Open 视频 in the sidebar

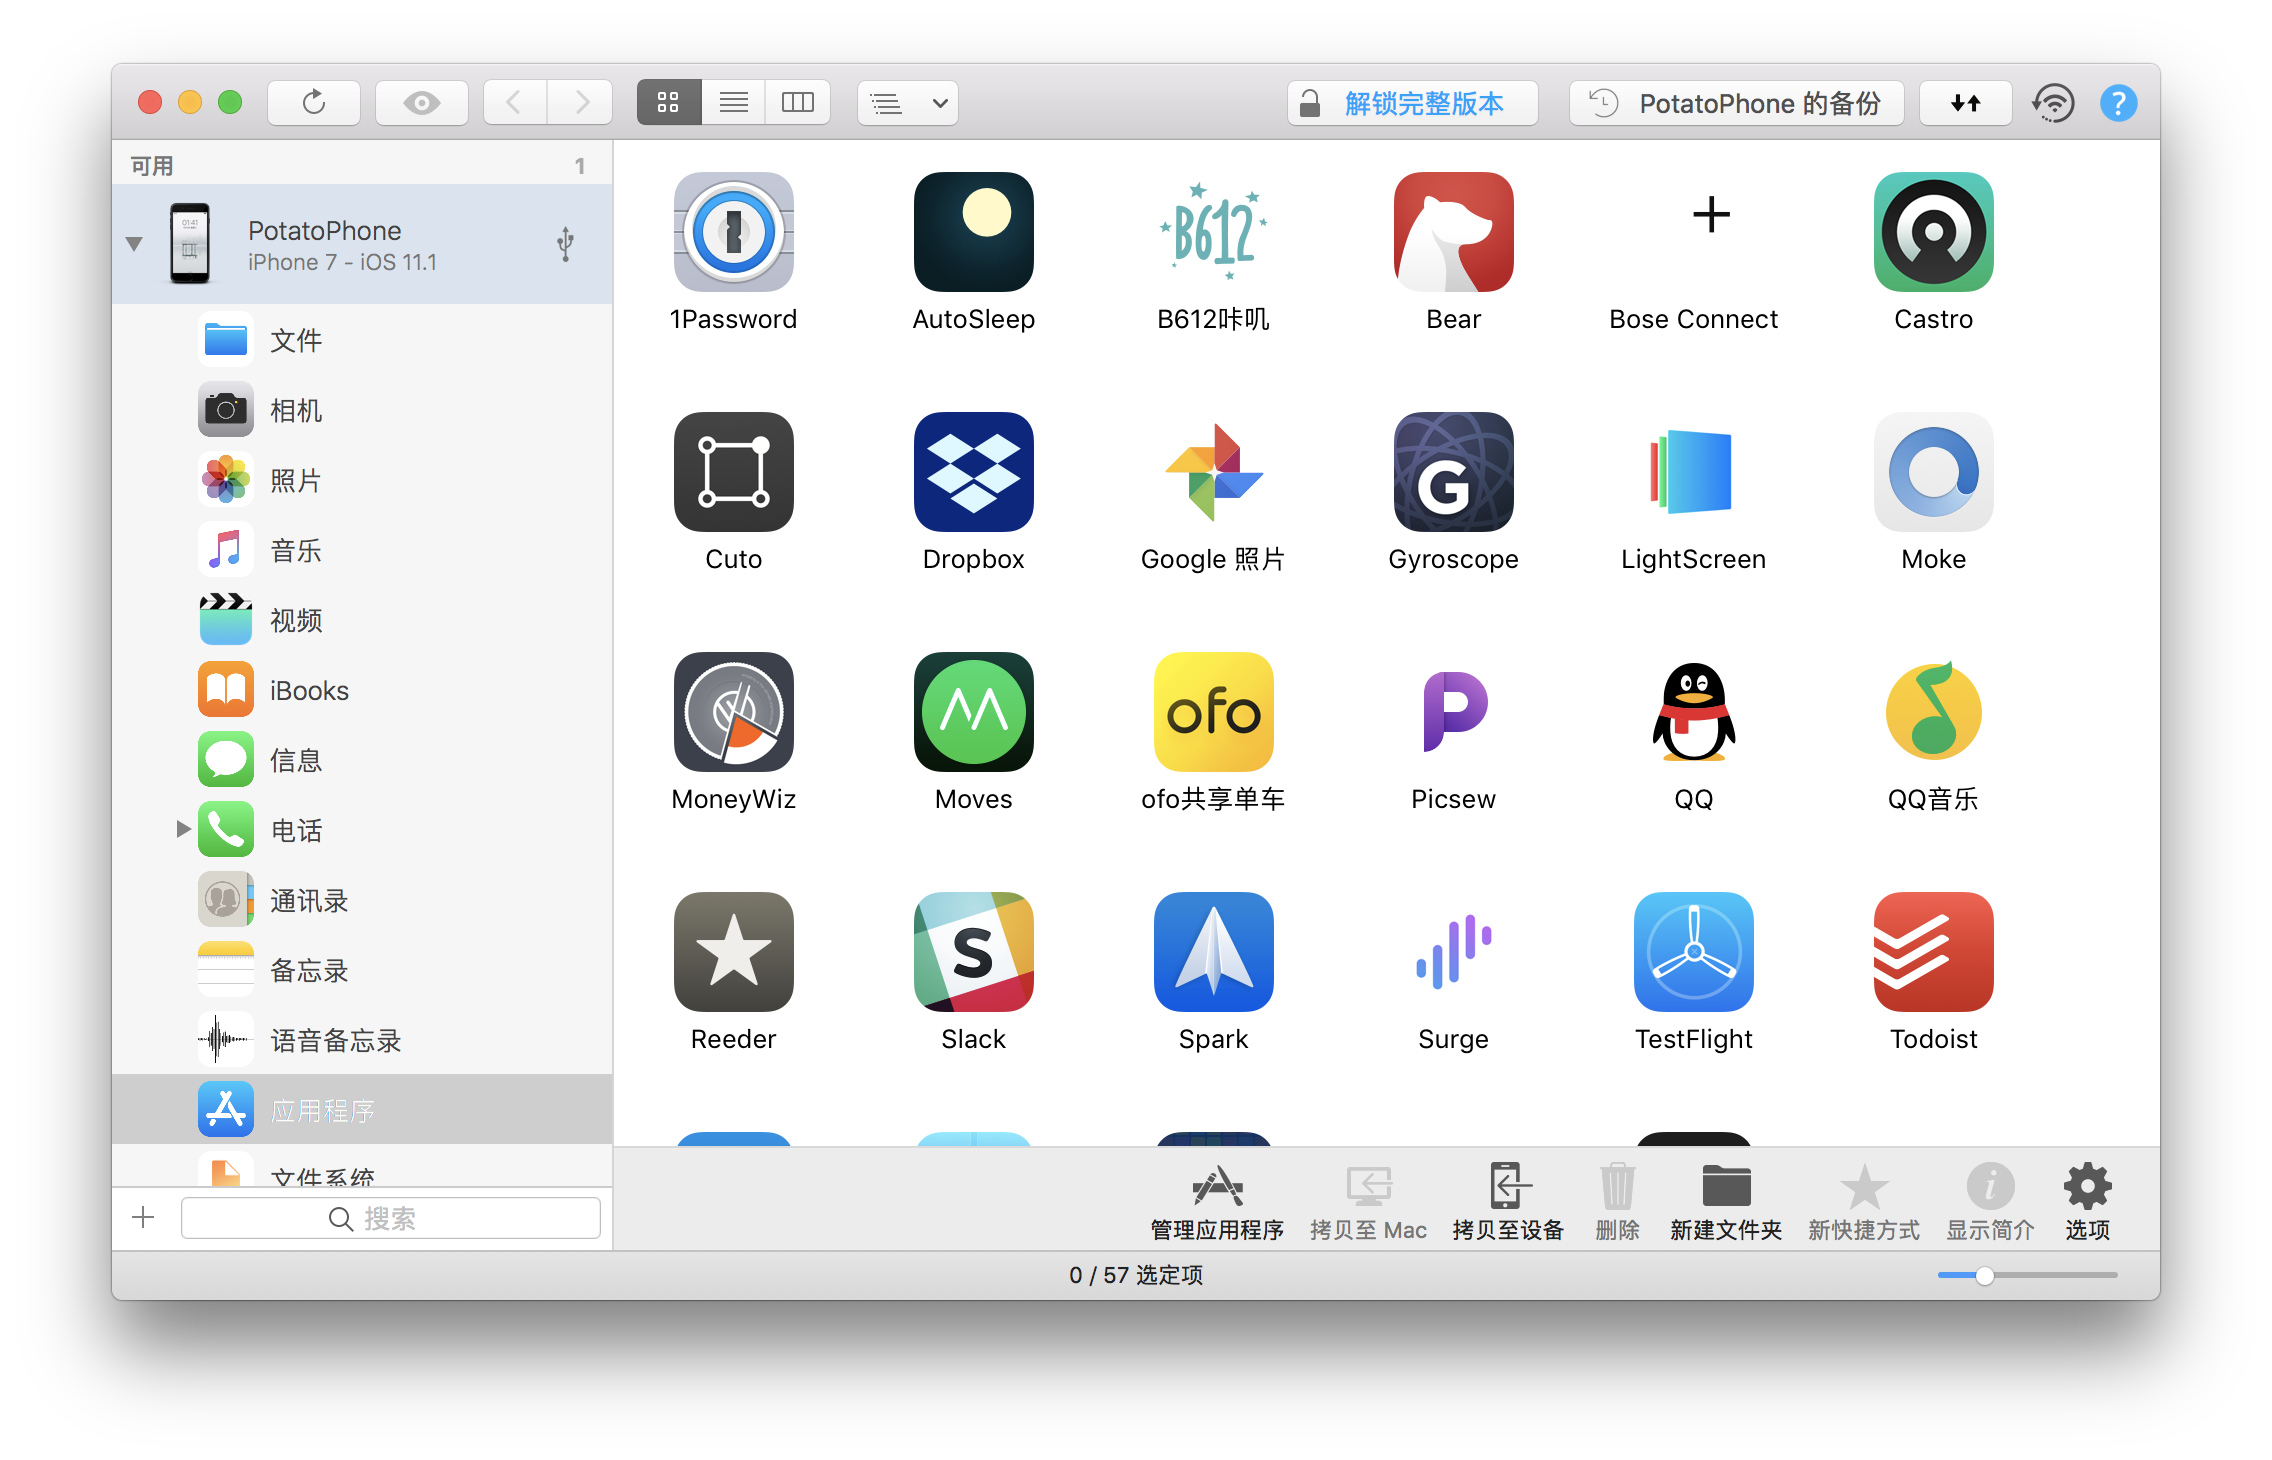tap(362, 620)
